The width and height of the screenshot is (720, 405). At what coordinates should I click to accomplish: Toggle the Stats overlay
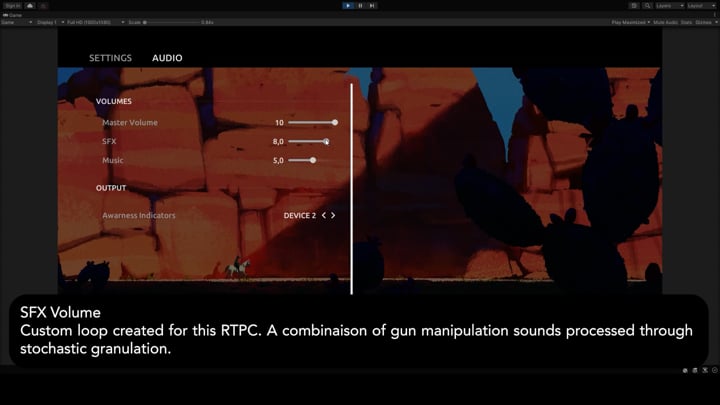coord(686,22)
